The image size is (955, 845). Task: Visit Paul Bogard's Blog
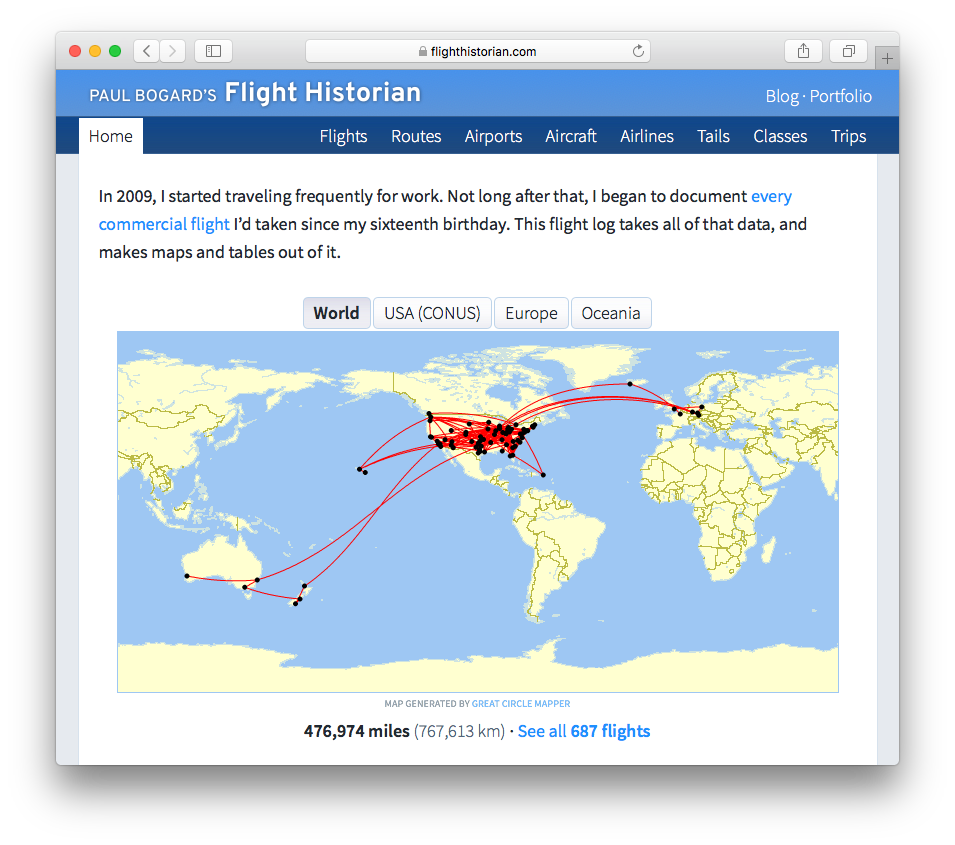click(x=781, y=96)
